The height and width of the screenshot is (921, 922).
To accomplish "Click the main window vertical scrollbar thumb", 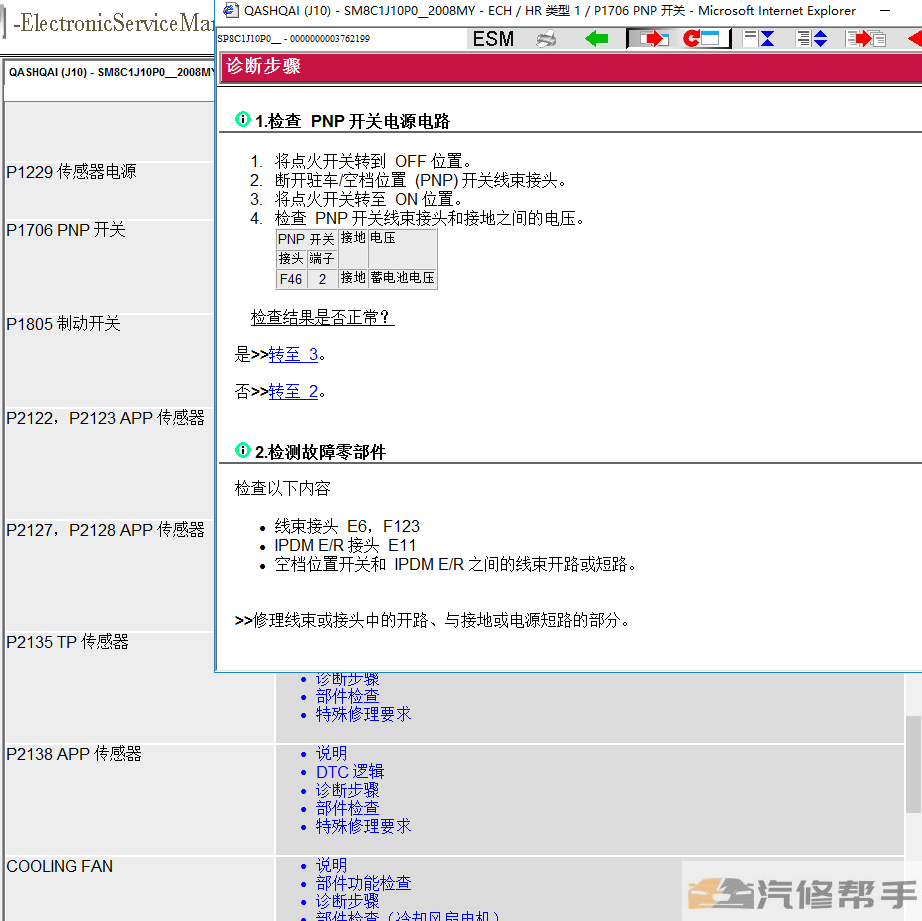I will point(913,765).
